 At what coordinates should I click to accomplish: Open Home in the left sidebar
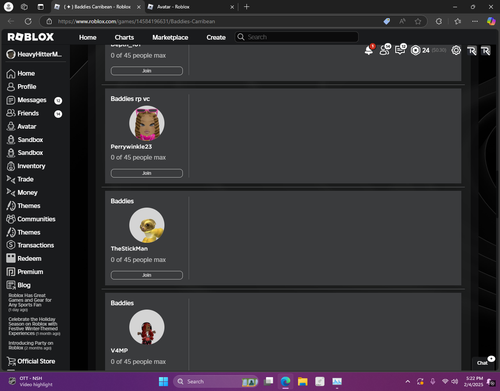pyautogui.click(x=21, y=73)
